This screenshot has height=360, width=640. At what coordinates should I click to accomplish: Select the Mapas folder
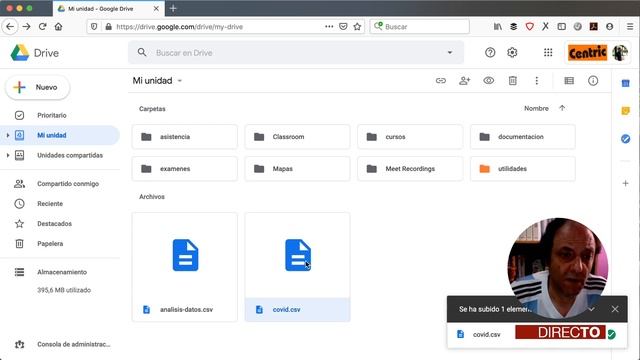(298, 169)
